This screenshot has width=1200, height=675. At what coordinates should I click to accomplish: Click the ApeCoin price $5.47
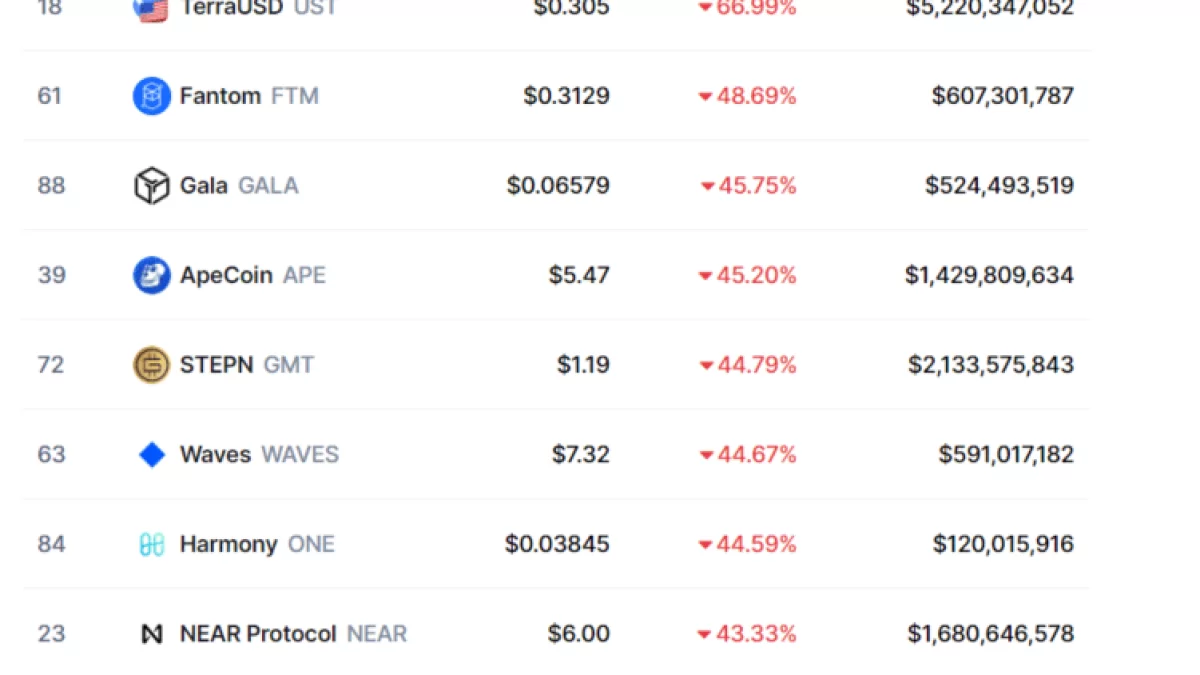coord(579,275)
